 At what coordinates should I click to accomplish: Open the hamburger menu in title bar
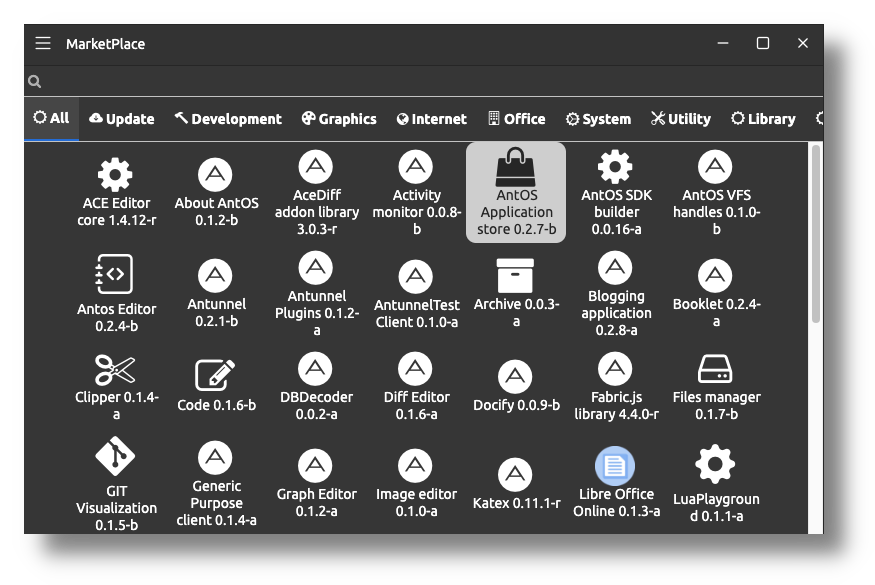pyautogui.click(x=42, y=43)
